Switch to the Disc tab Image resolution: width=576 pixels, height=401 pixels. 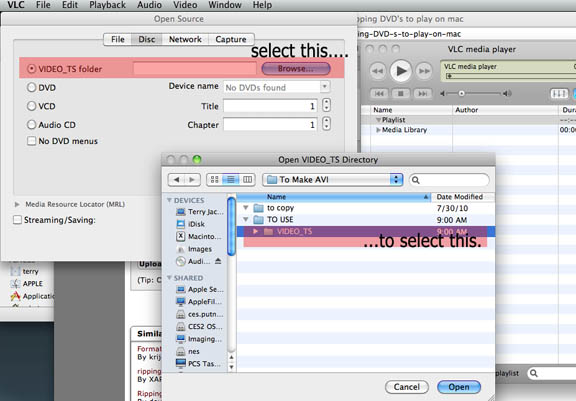point(147,39)
